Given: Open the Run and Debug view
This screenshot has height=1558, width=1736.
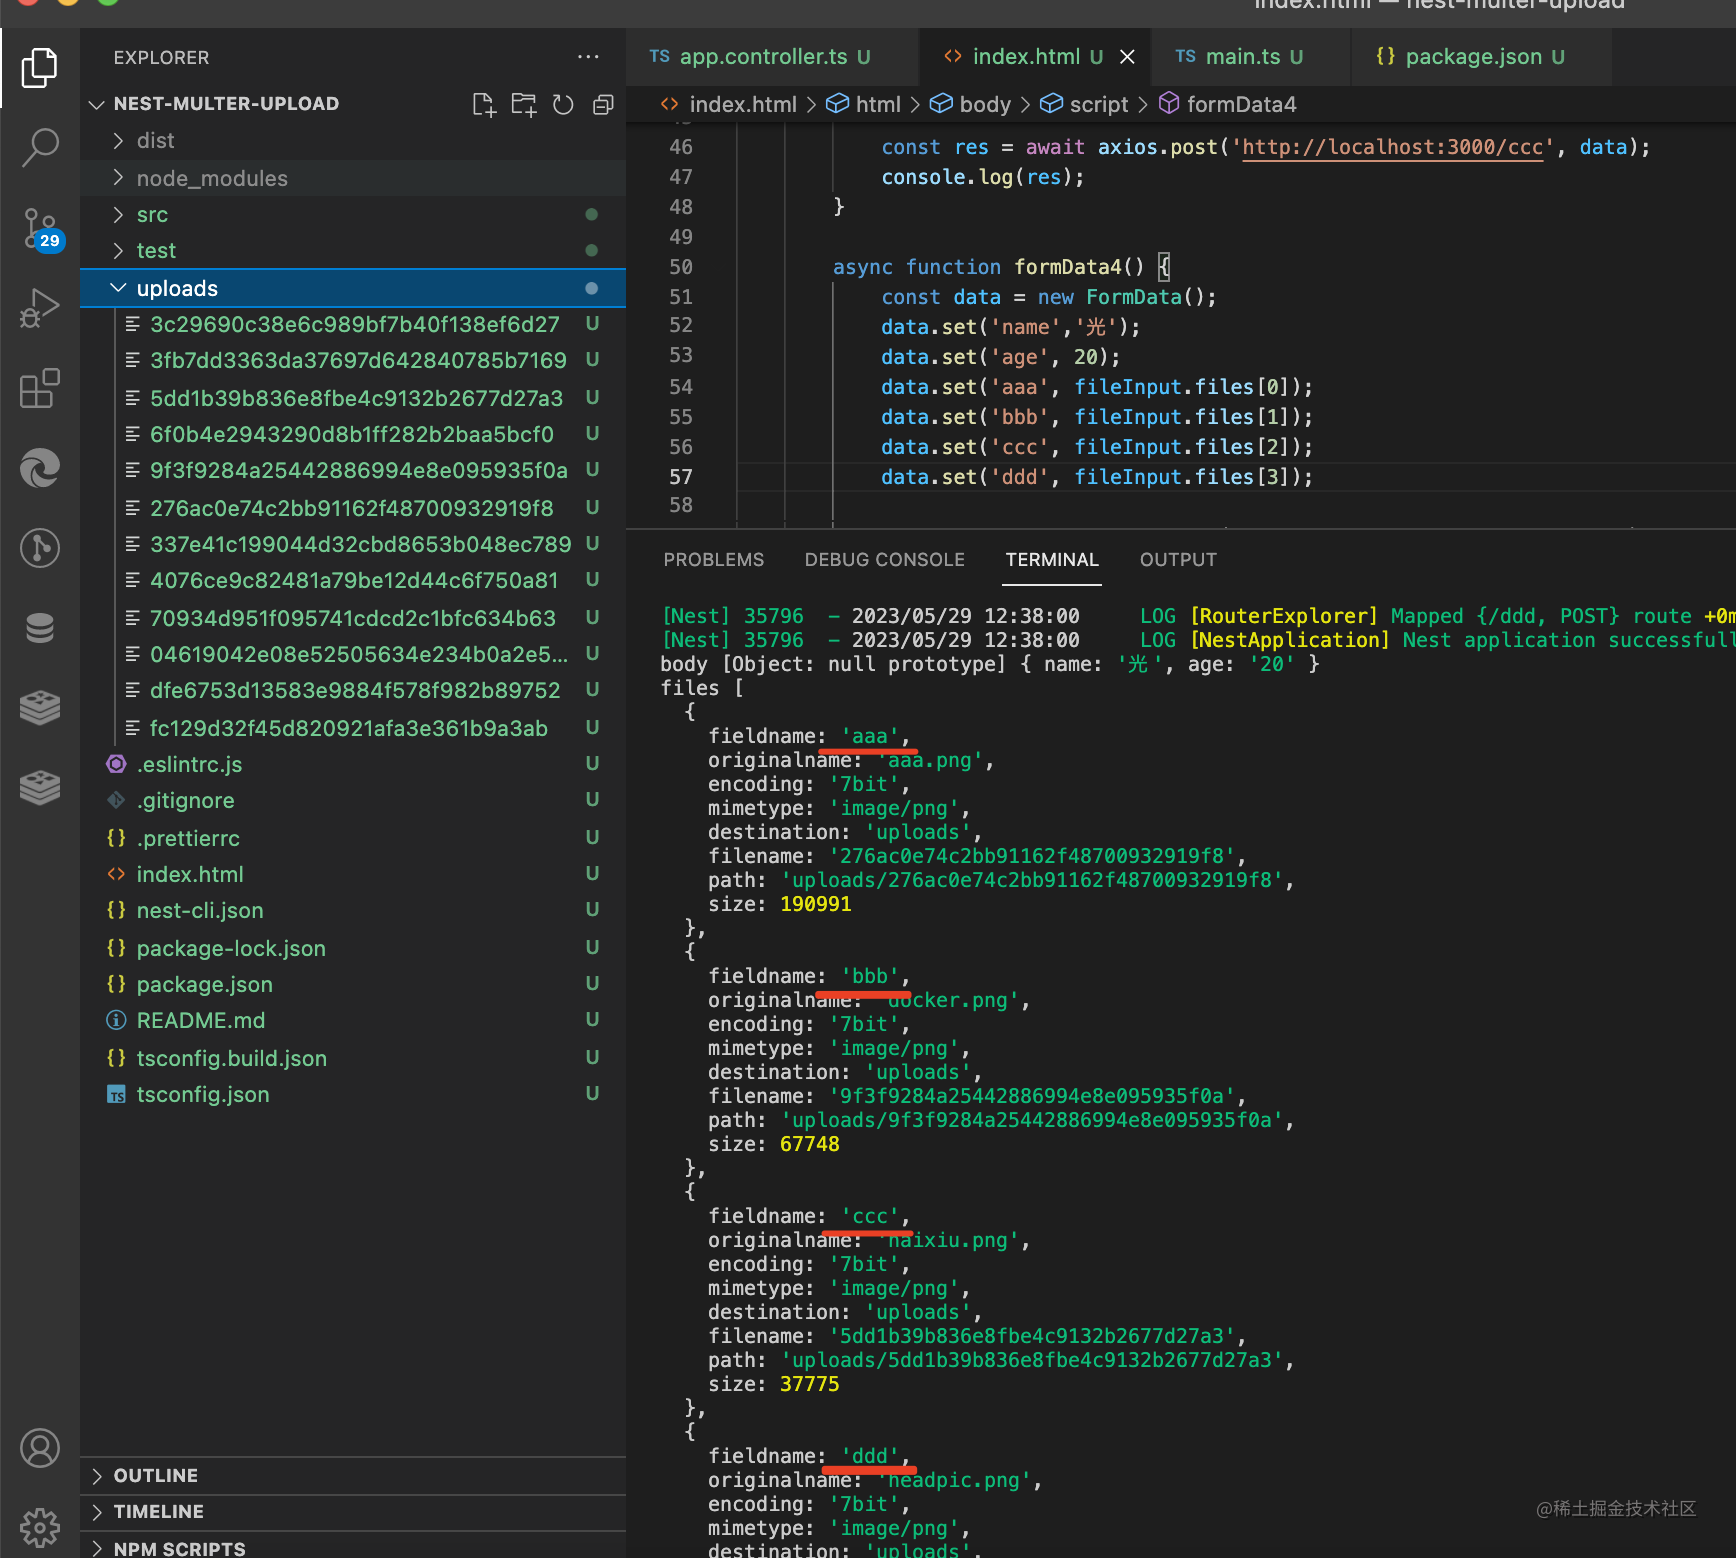Looking at the screenshot, I should [40, 308].
